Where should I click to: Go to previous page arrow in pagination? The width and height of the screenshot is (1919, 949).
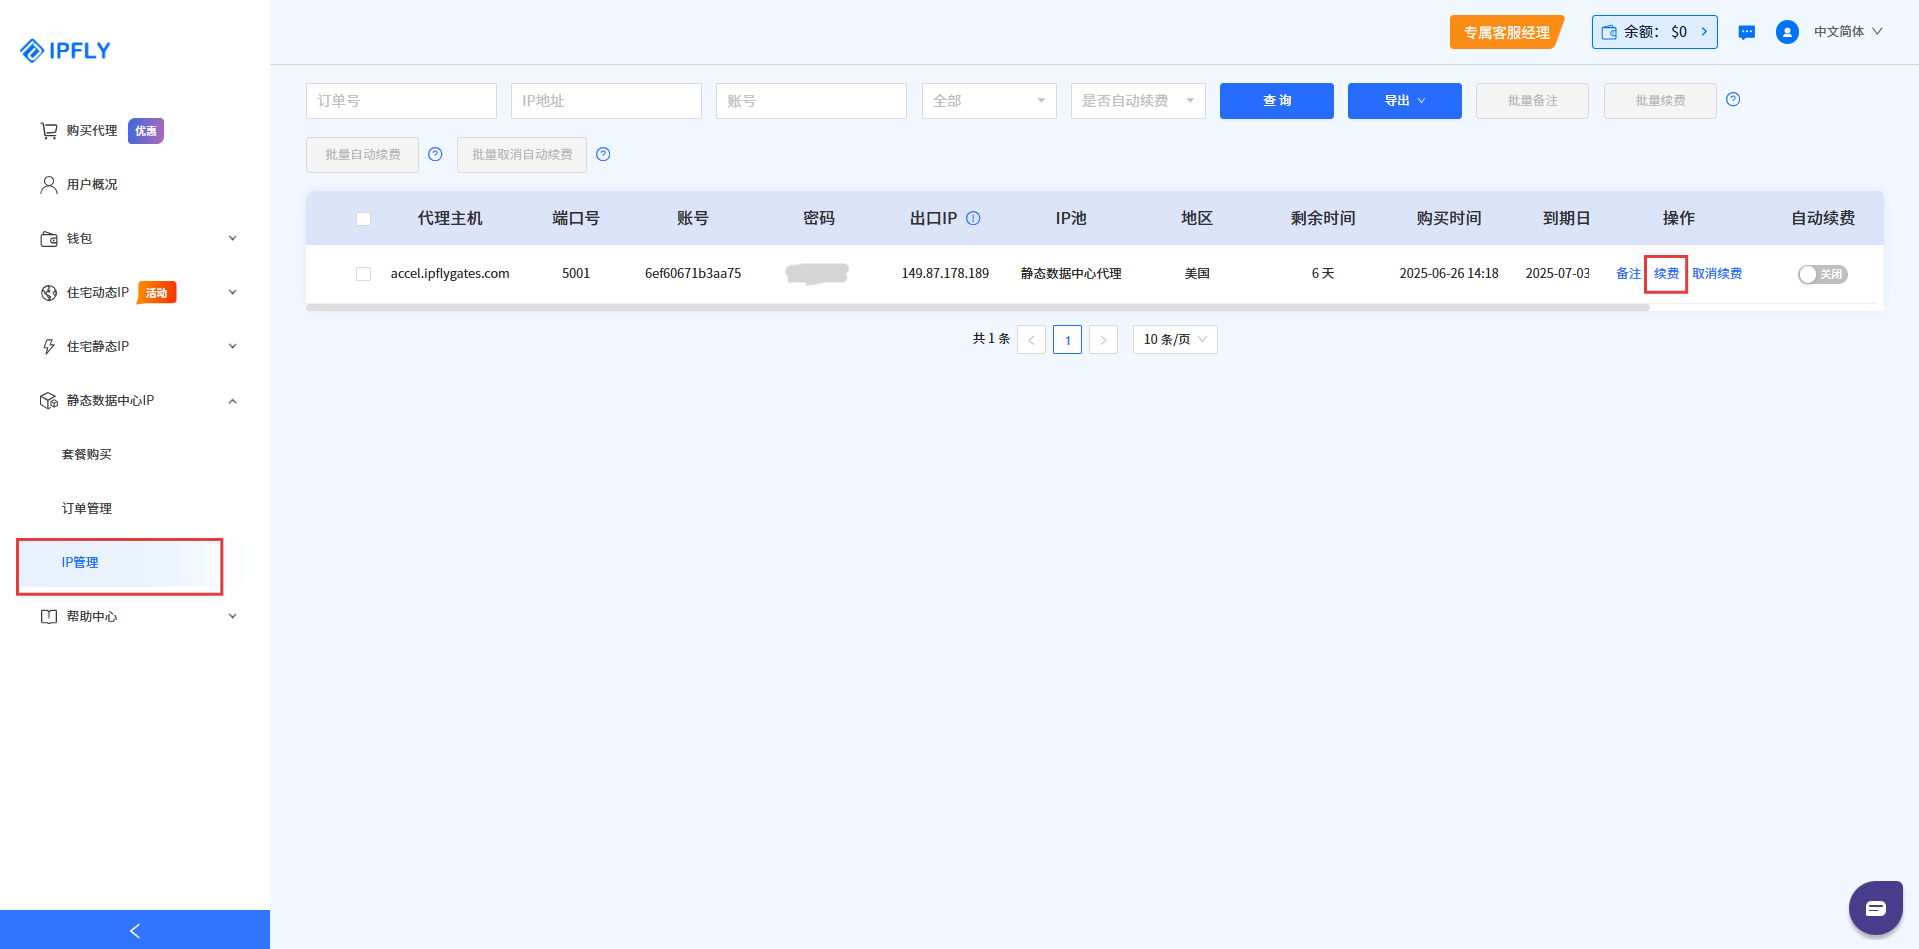[1031, 340]
